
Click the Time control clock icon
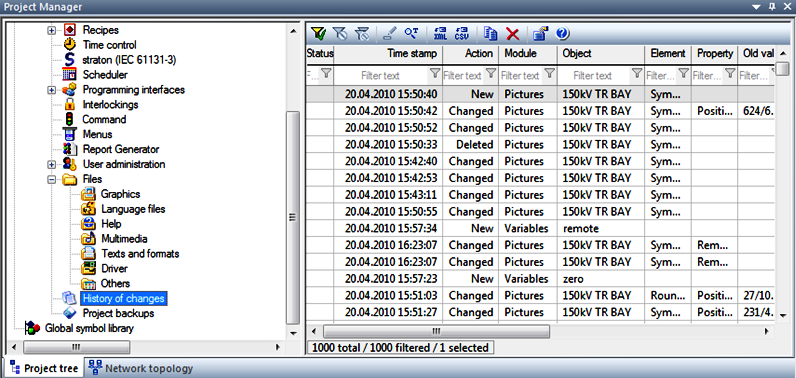(70, 45)
